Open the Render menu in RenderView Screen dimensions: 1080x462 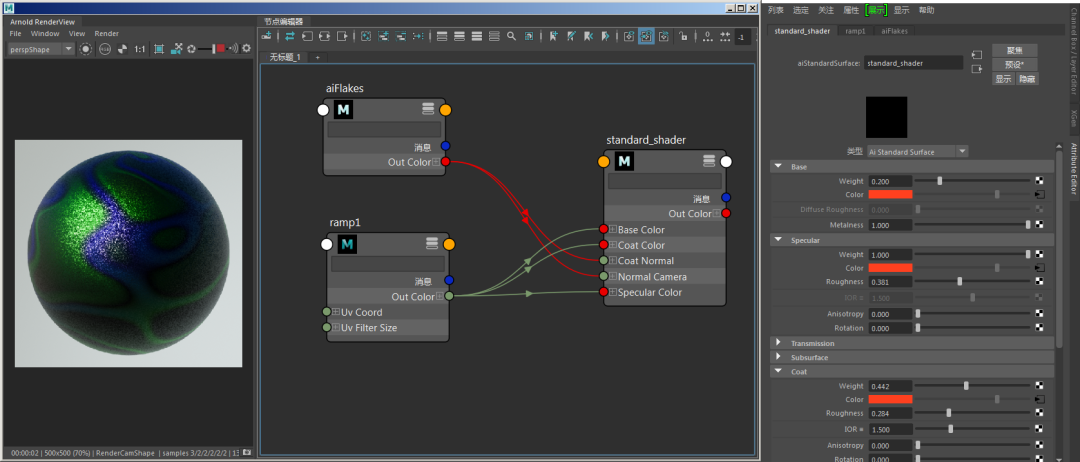click(x=107, y=33)
